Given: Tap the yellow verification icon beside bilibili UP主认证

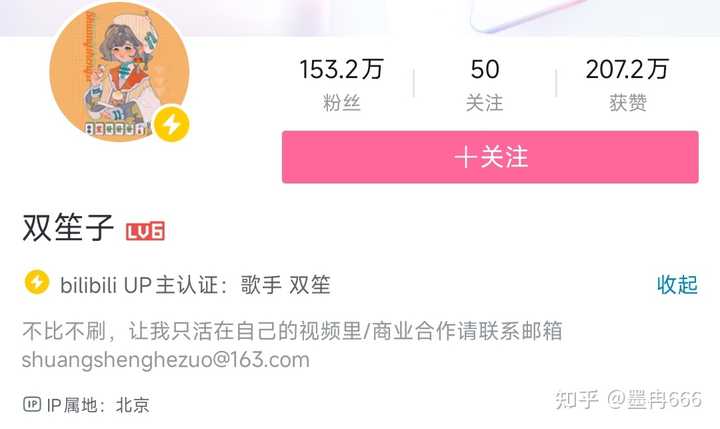Looking at the screenshot, I should (37, 282).
